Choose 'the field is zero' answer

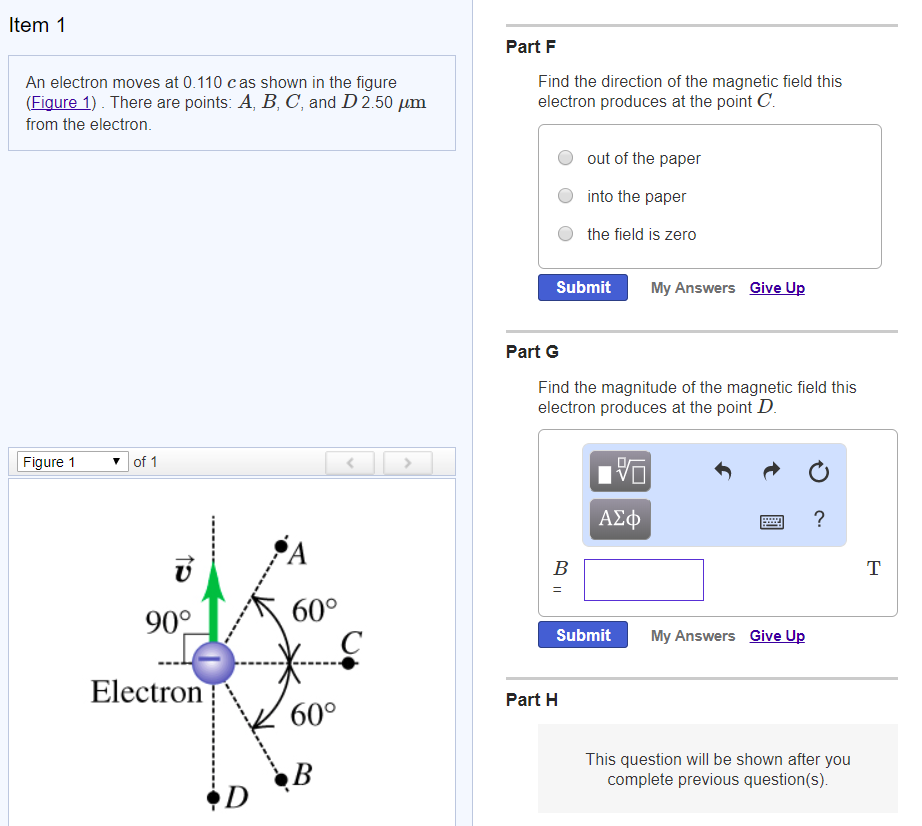pos(565,233)
